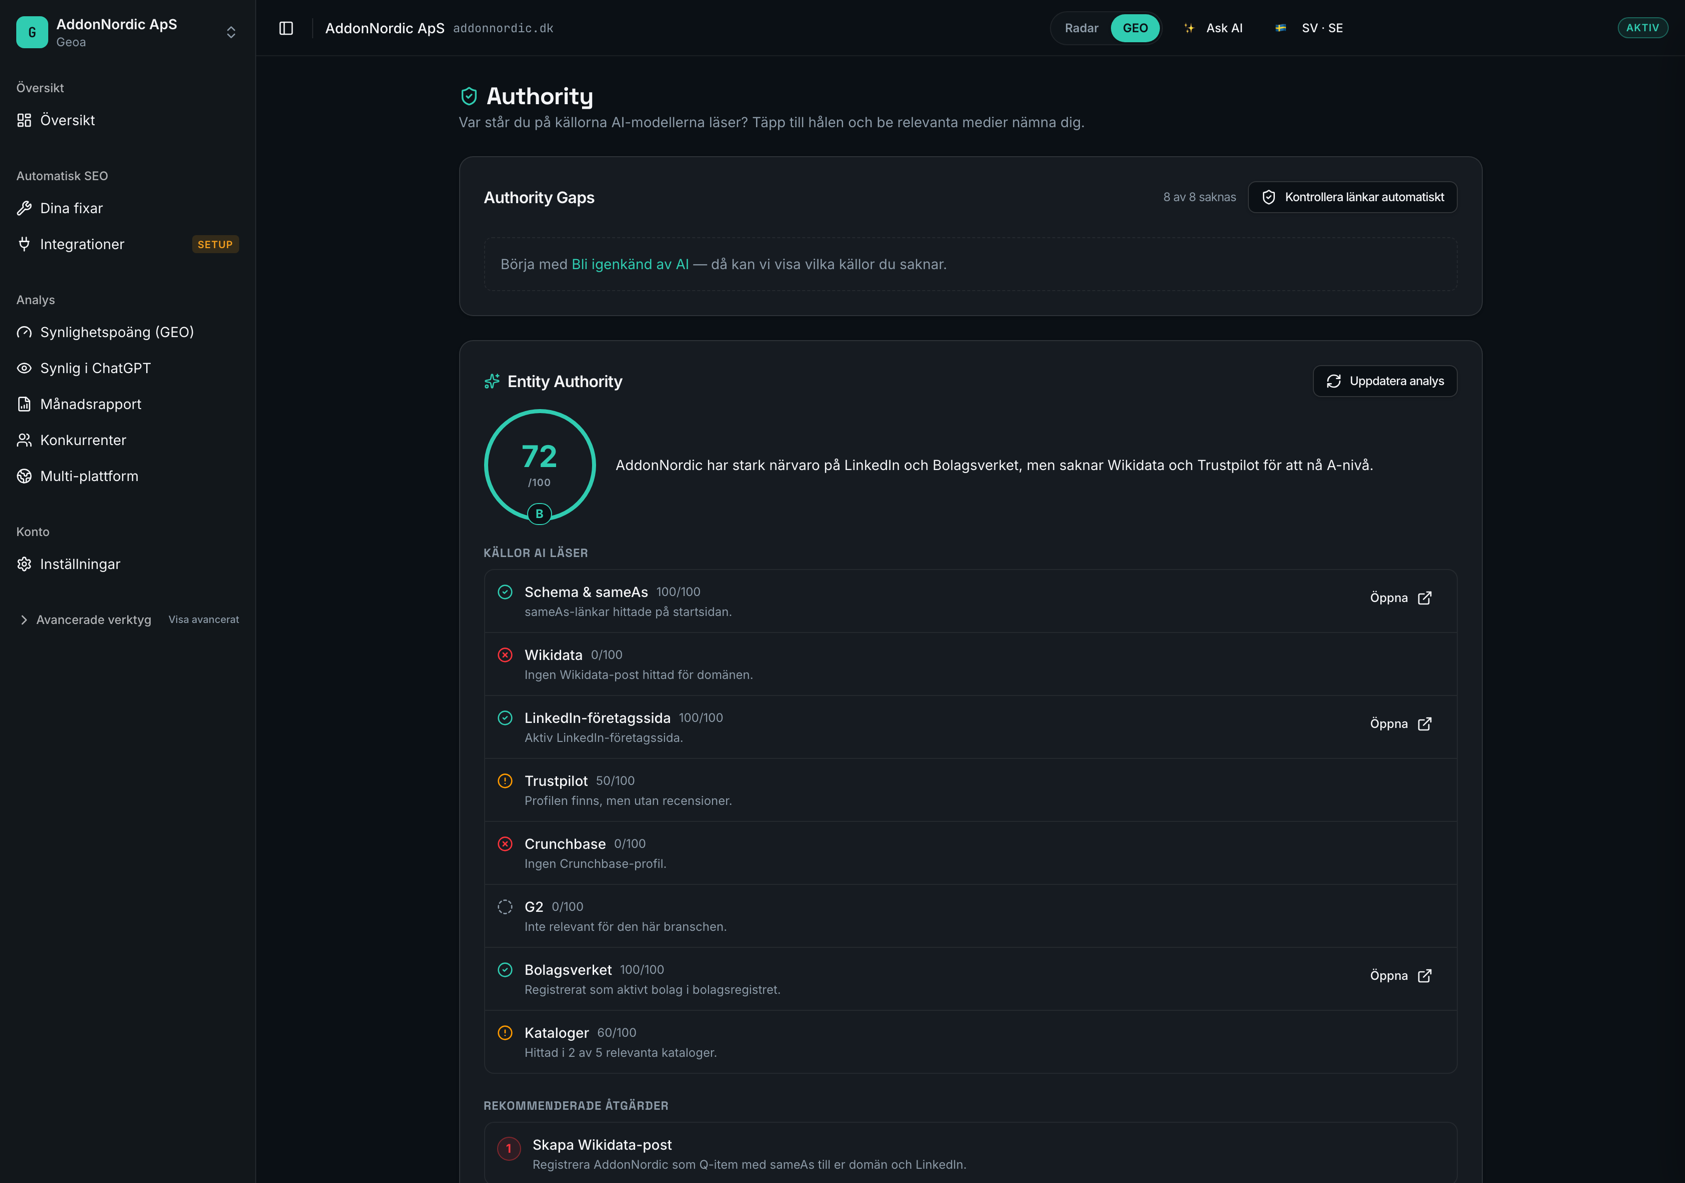Screen dimensions: 1685x1183
Task: Click the people icon for Konkurrenter
Action: (x=24, y=440)
